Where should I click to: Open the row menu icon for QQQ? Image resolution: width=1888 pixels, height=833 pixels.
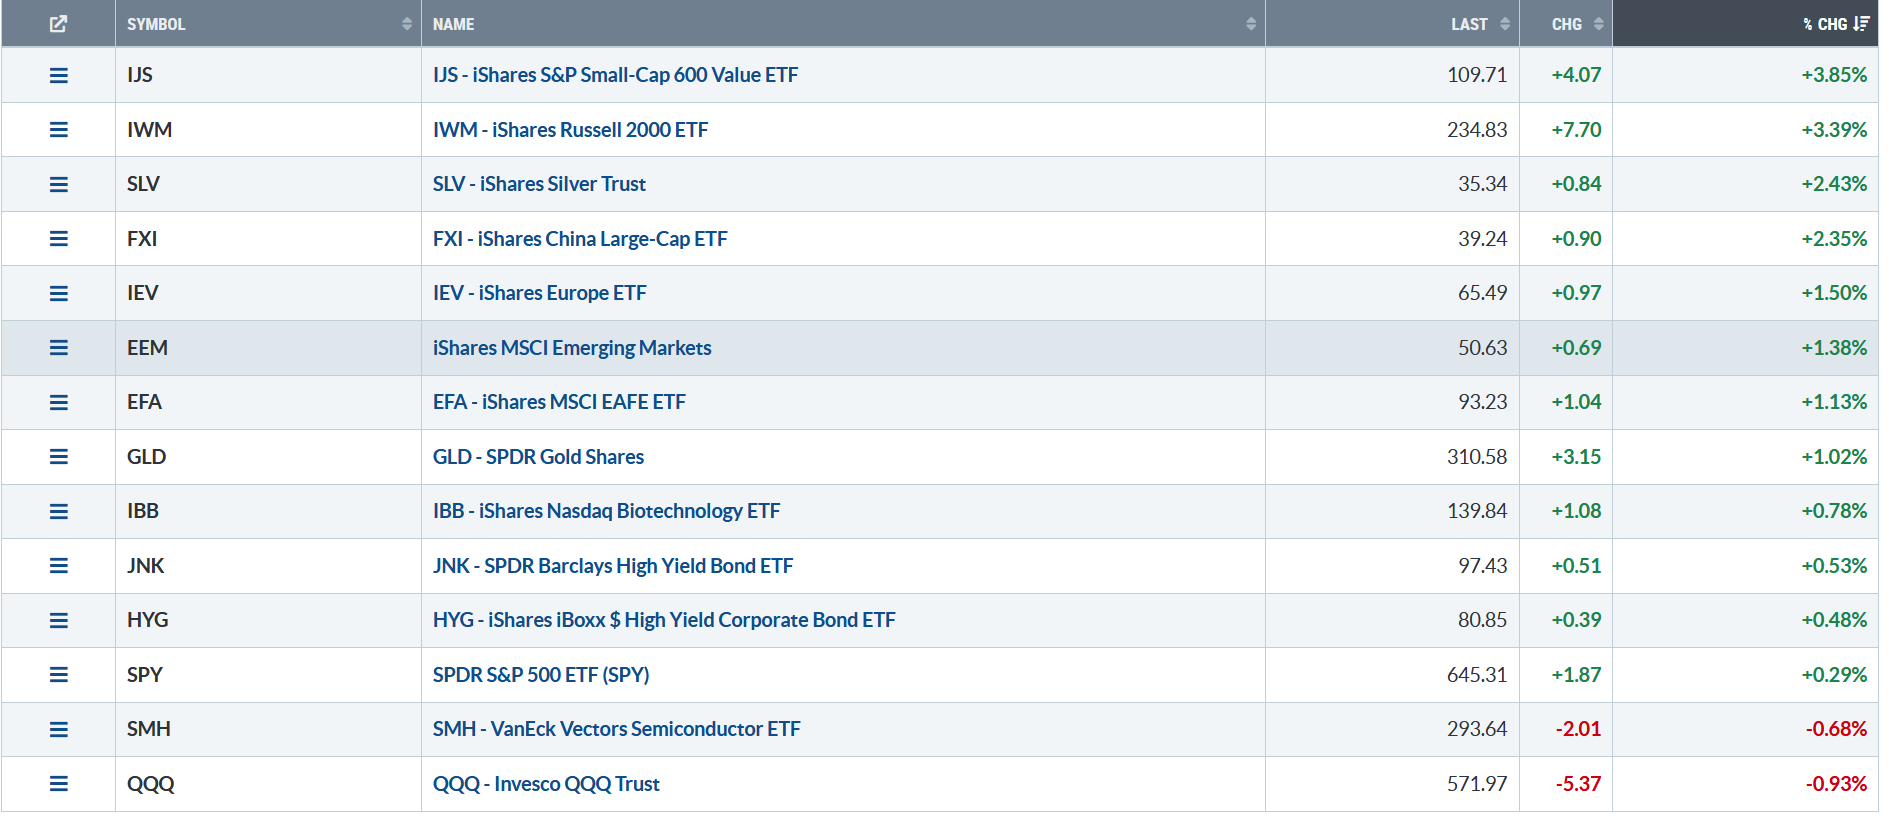tap(58, 784)
